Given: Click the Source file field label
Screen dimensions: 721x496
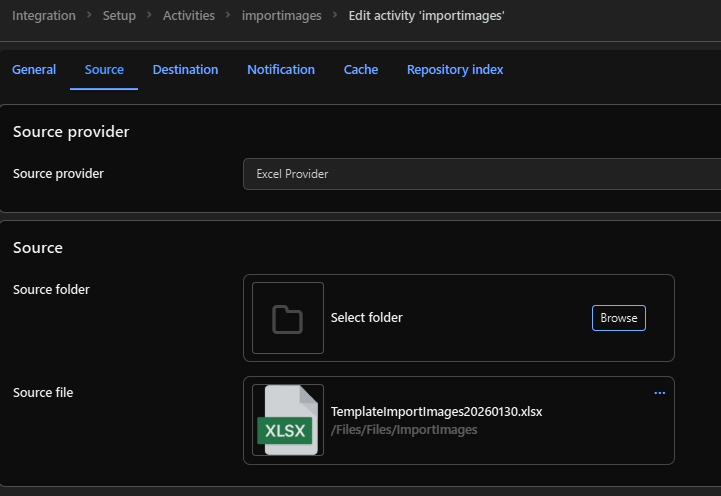Looking at the screenshot, I should pos(43,393).
